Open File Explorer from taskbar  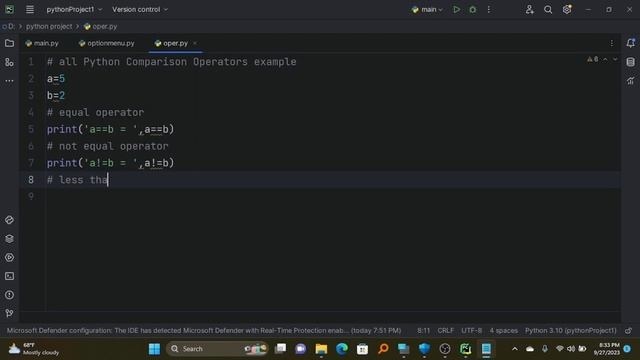coord(321,349)
